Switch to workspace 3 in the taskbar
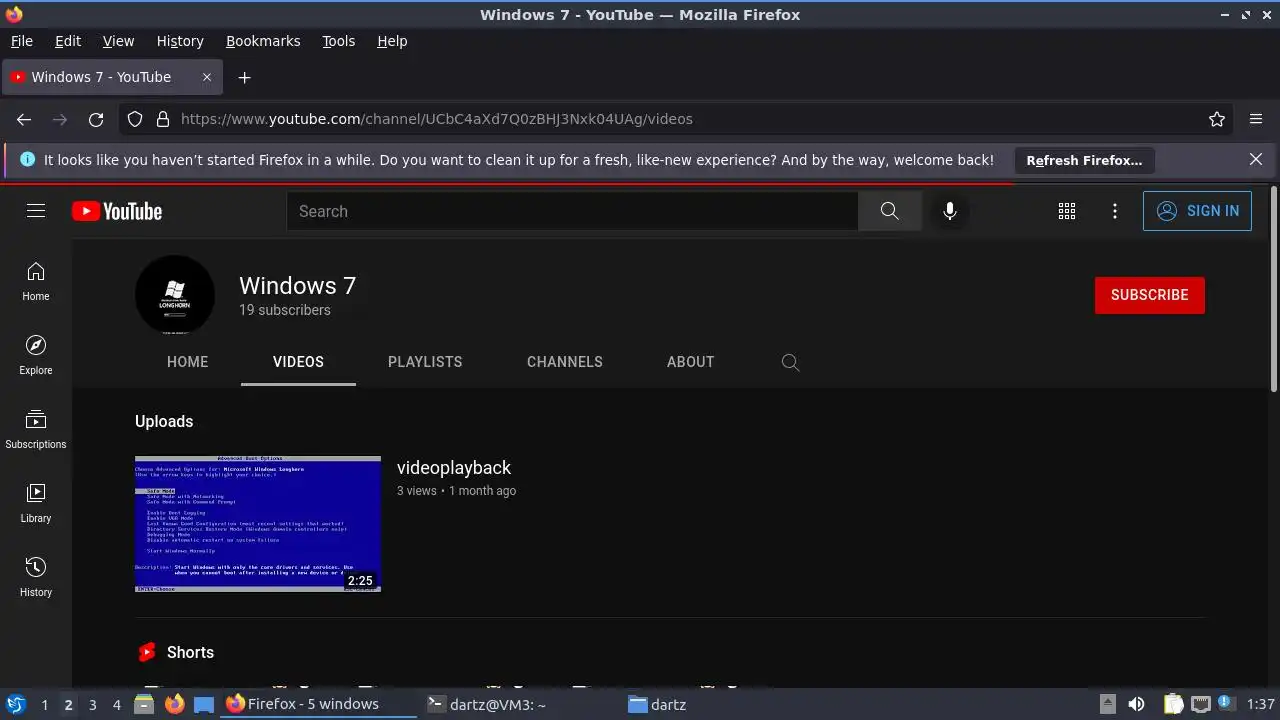 (x=92, y=705)
